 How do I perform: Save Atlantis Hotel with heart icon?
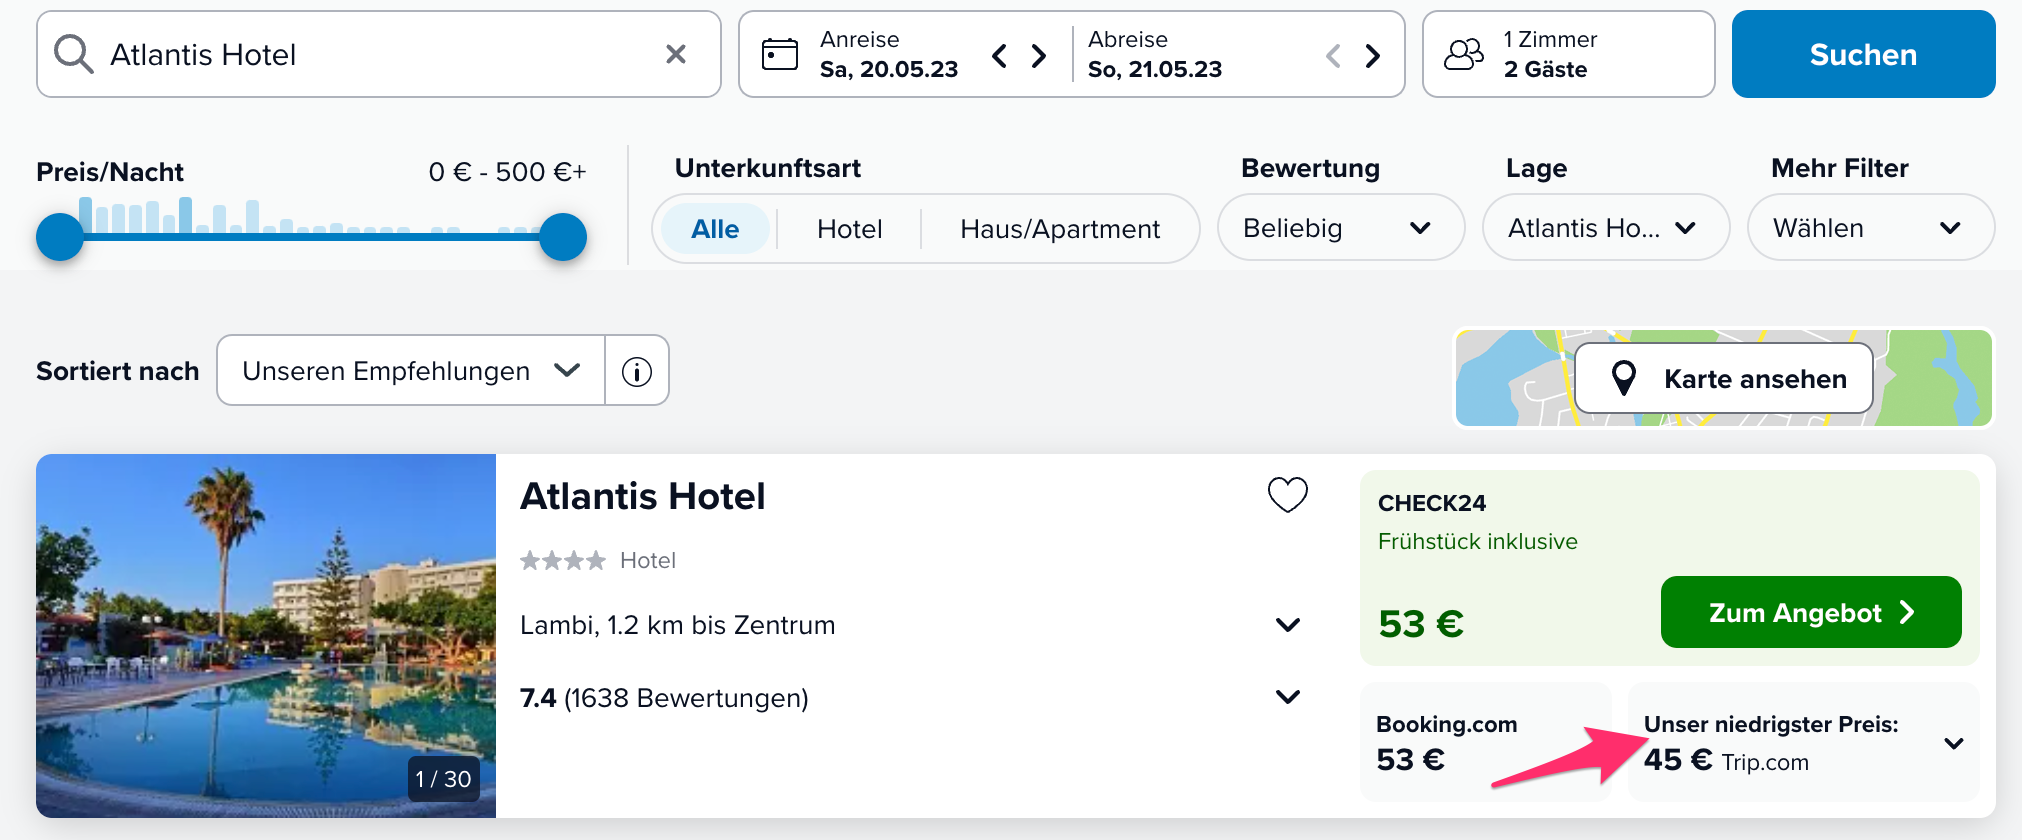pos(1287,495)
